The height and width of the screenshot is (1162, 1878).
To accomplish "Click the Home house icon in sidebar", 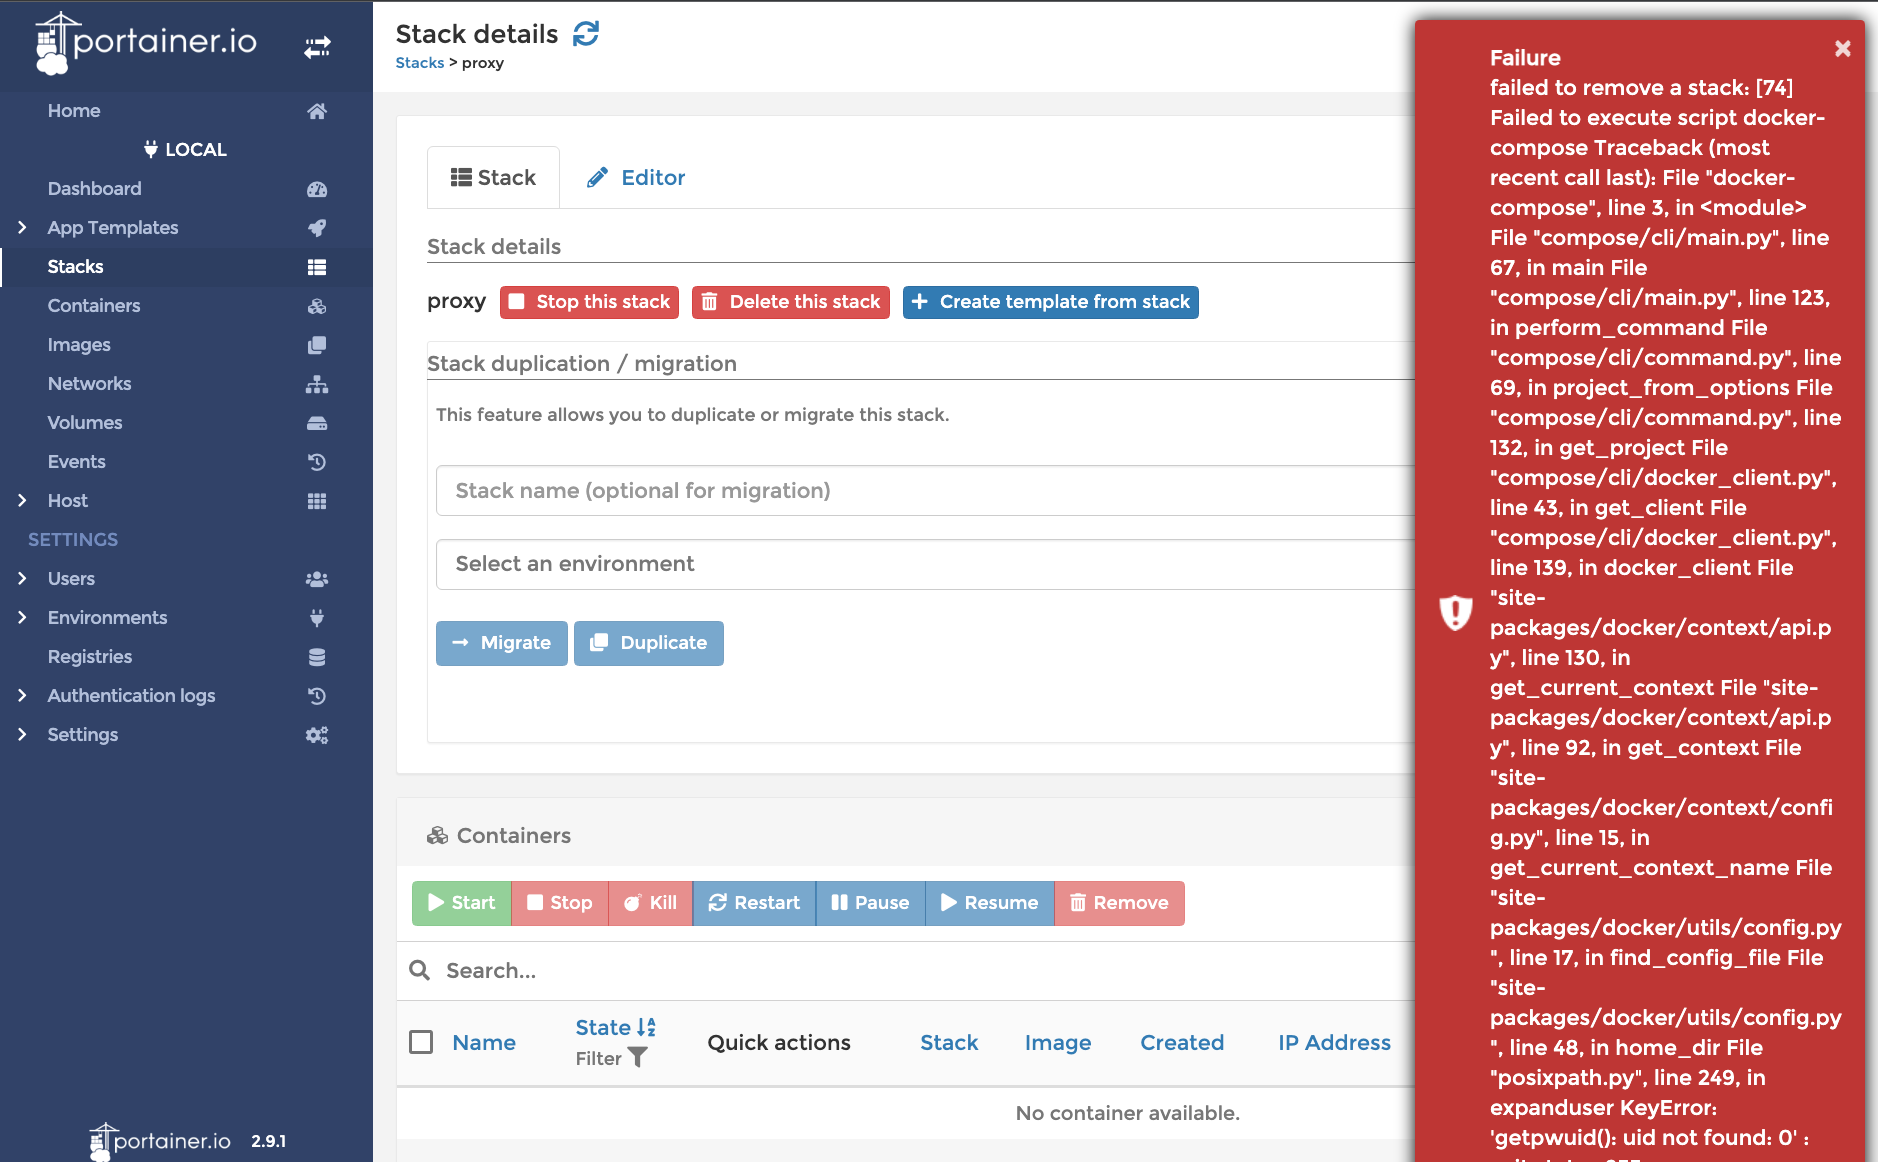I will click(317, 111).
